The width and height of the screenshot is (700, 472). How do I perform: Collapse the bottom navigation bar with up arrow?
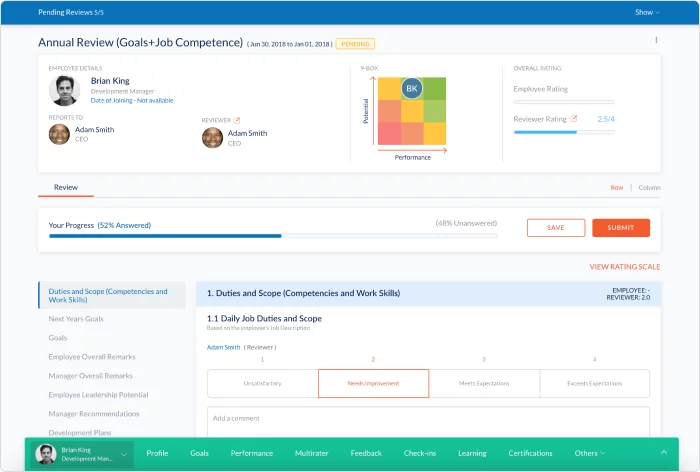pos(664,452)
